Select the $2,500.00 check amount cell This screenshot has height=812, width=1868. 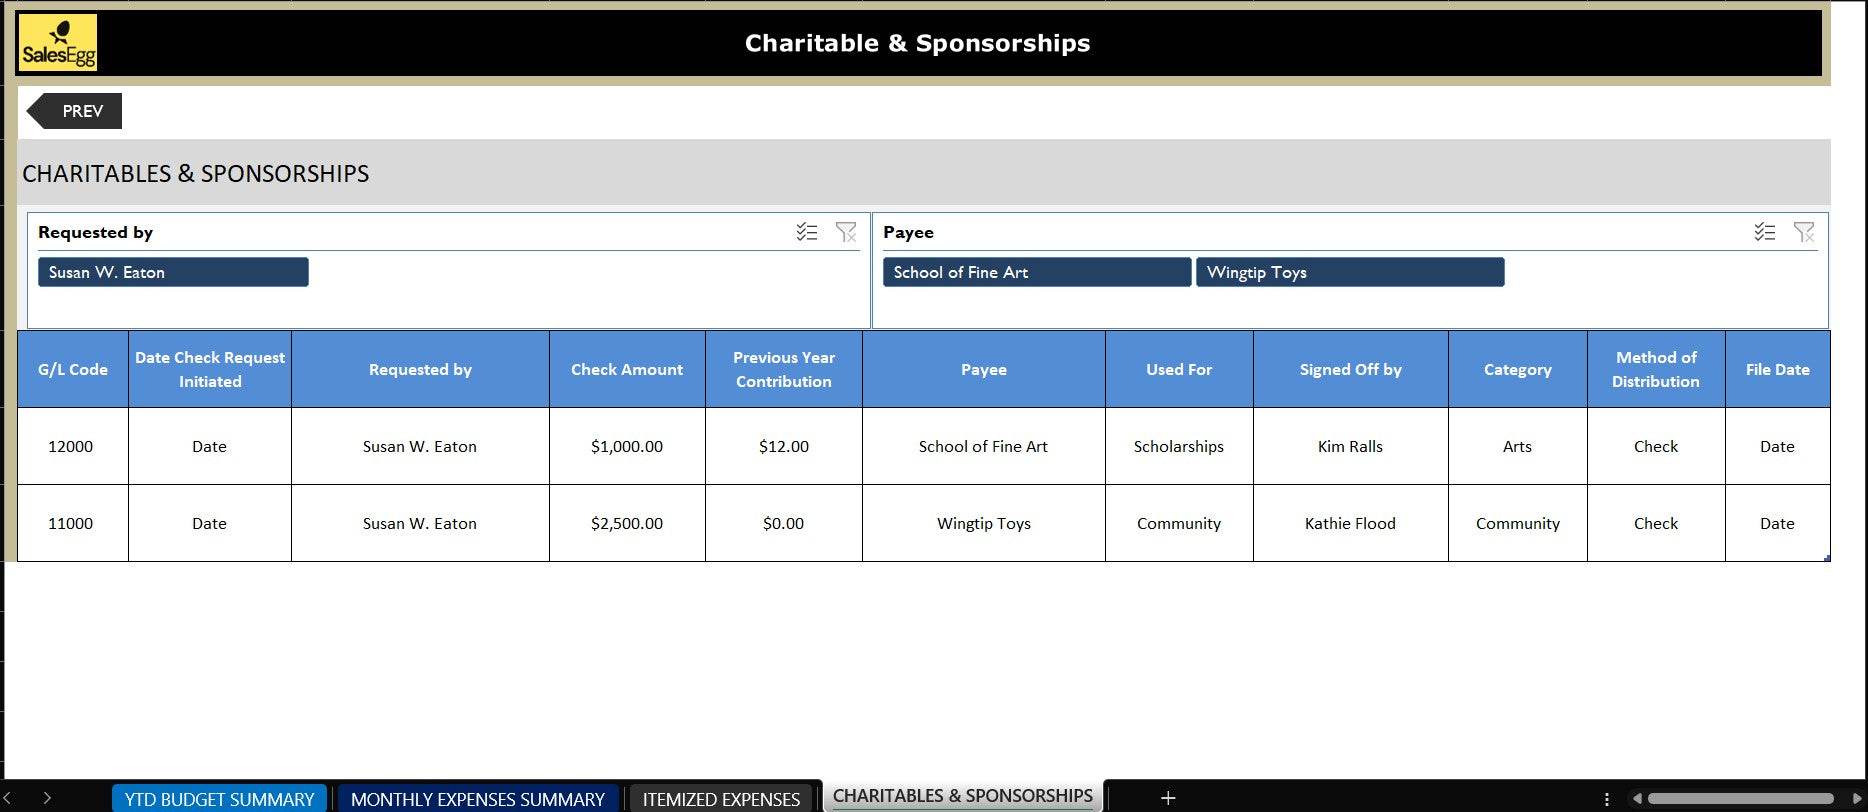coord(627,523)
